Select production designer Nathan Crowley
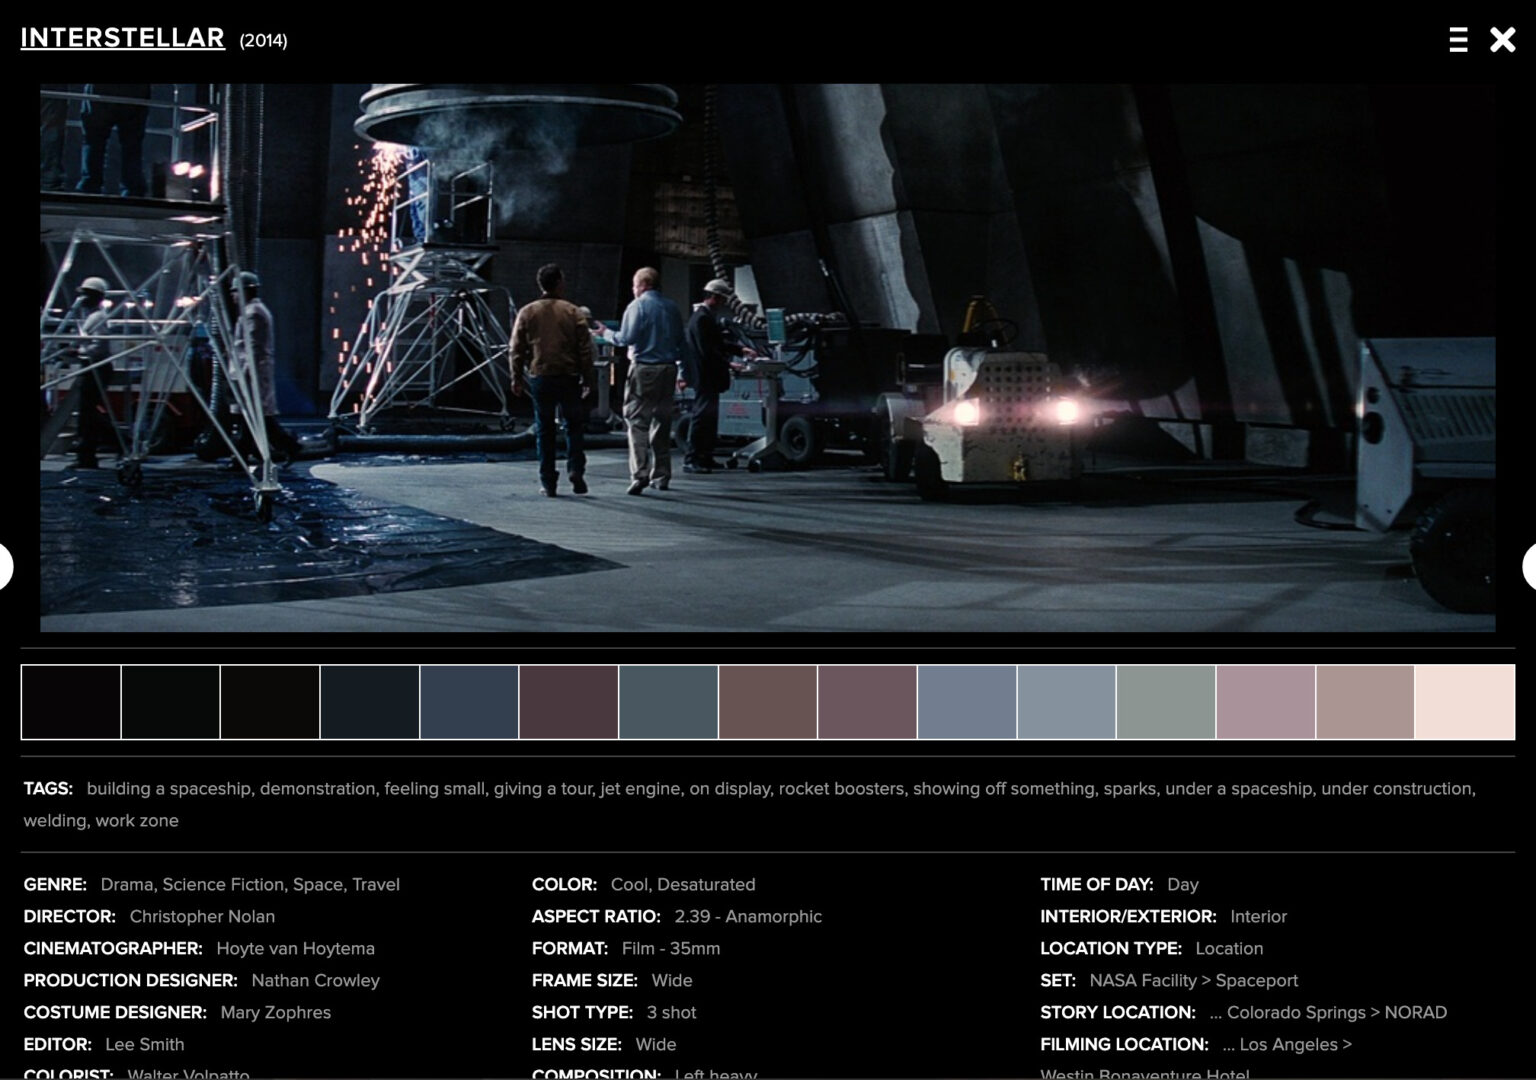Viewport: 1536px width, 1080px height. pyautogui.click(x=315, y=980)
